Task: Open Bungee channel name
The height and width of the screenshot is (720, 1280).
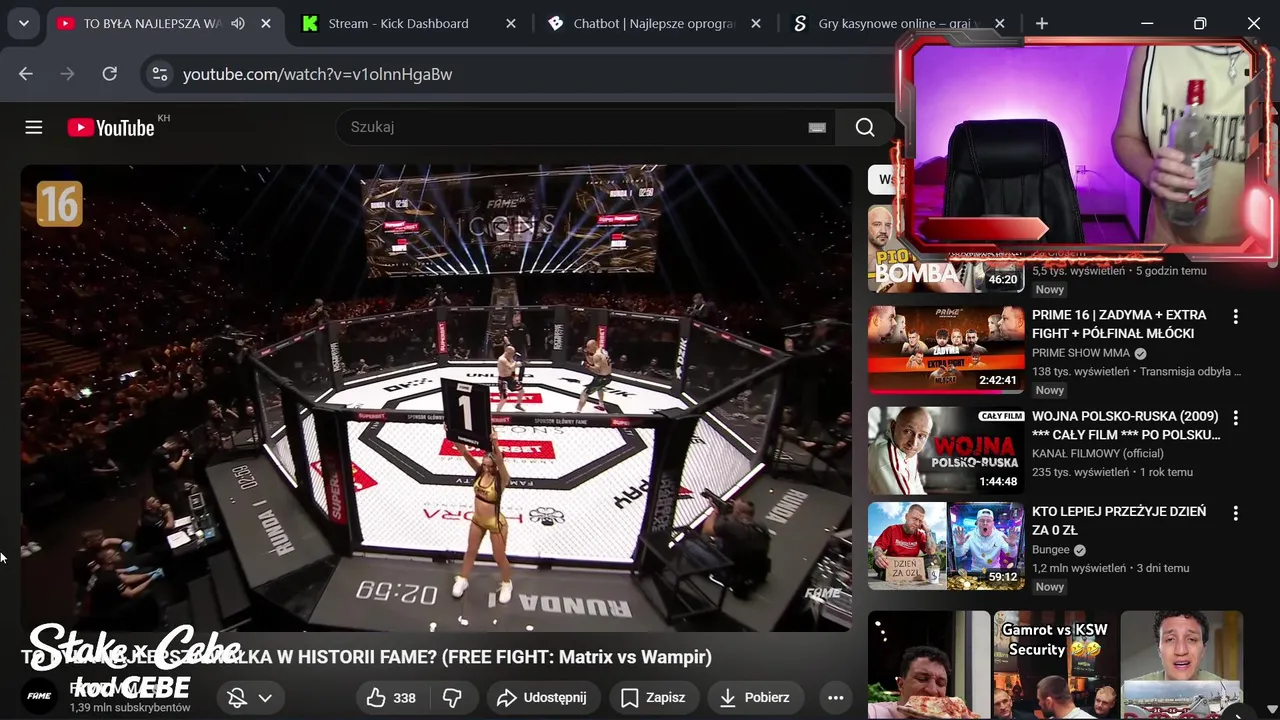Action: pos(1051,549)
